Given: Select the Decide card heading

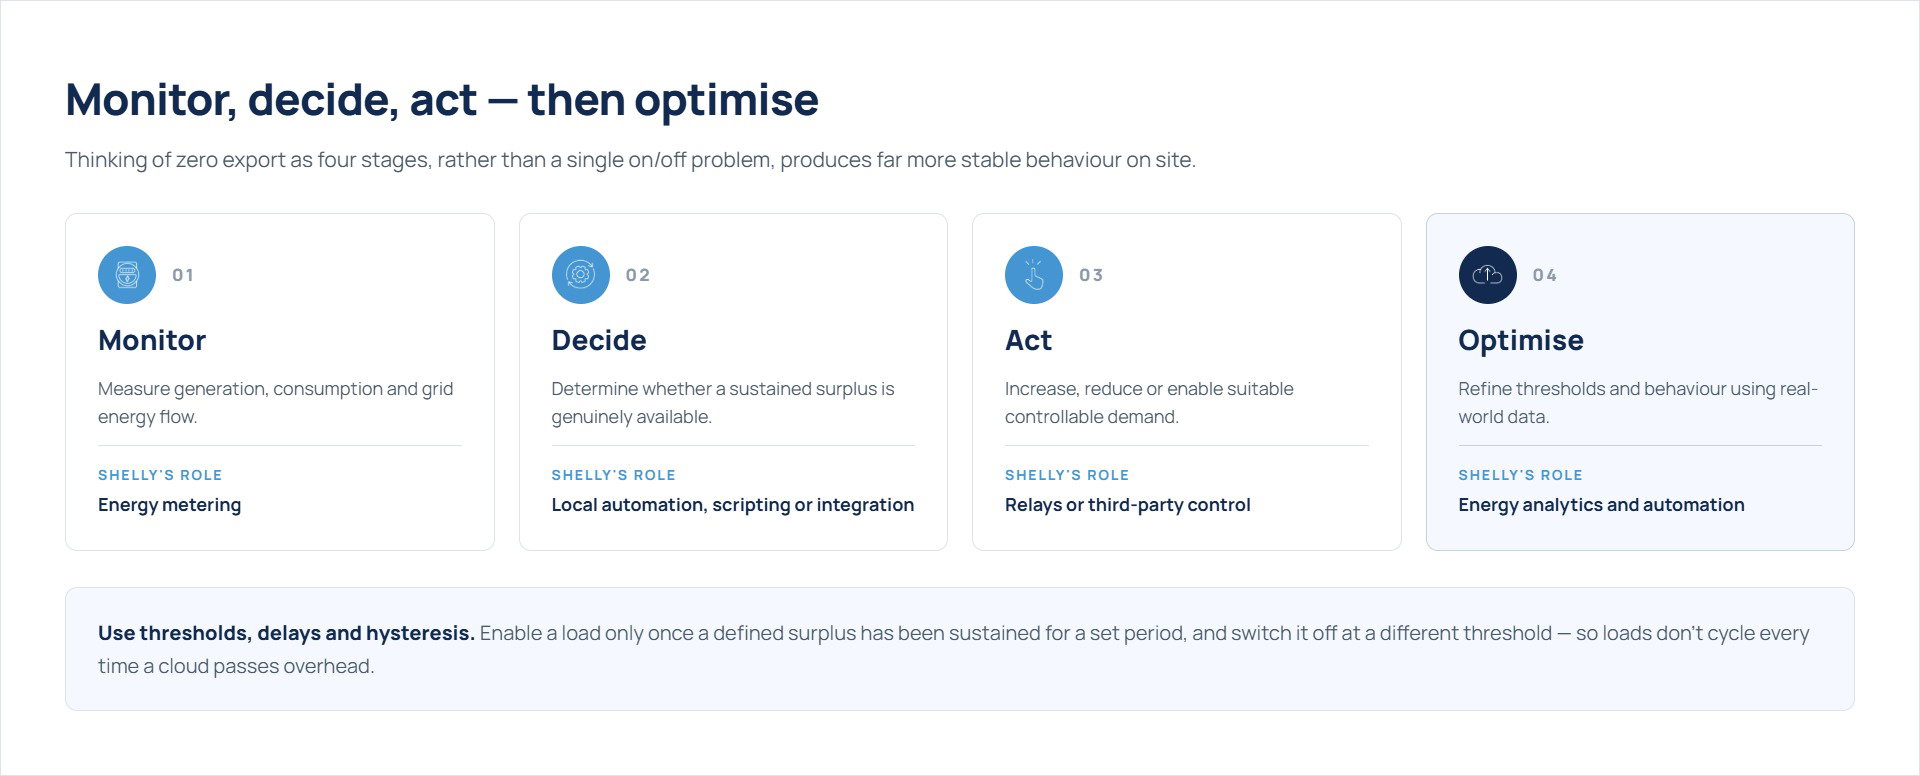Looking at the screenshot, I should coord(599,340).
